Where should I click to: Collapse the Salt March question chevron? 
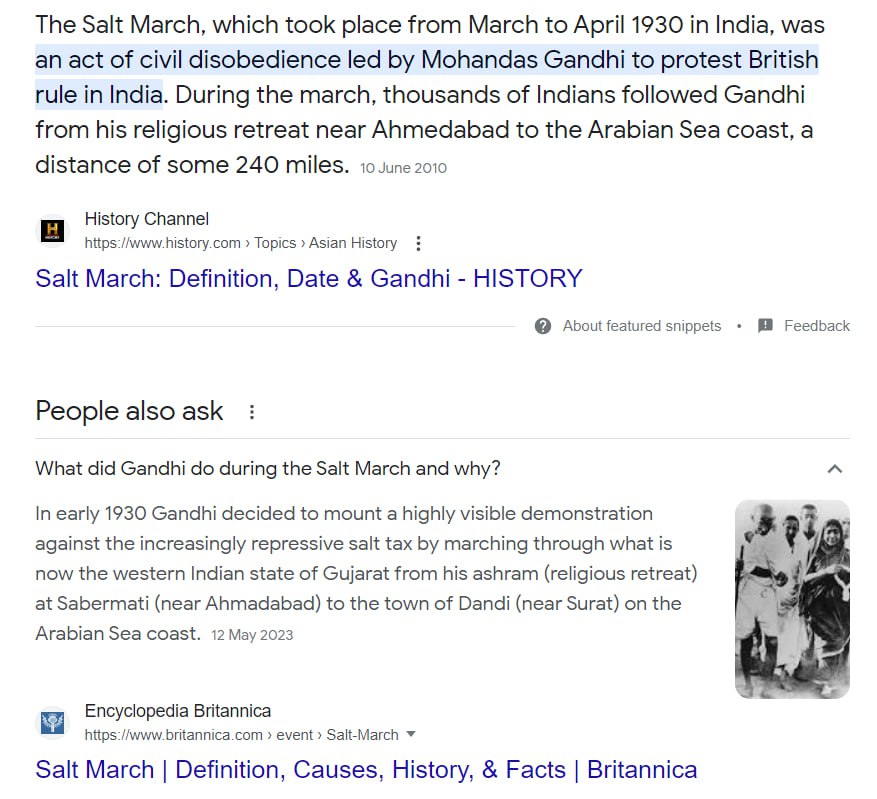coord(835,469)
